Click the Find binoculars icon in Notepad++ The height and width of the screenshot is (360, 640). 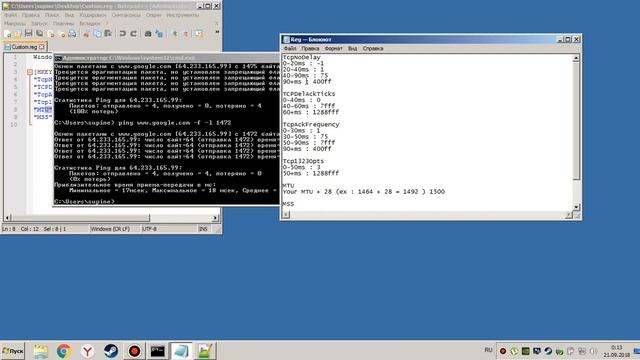[x=148, y=34]
